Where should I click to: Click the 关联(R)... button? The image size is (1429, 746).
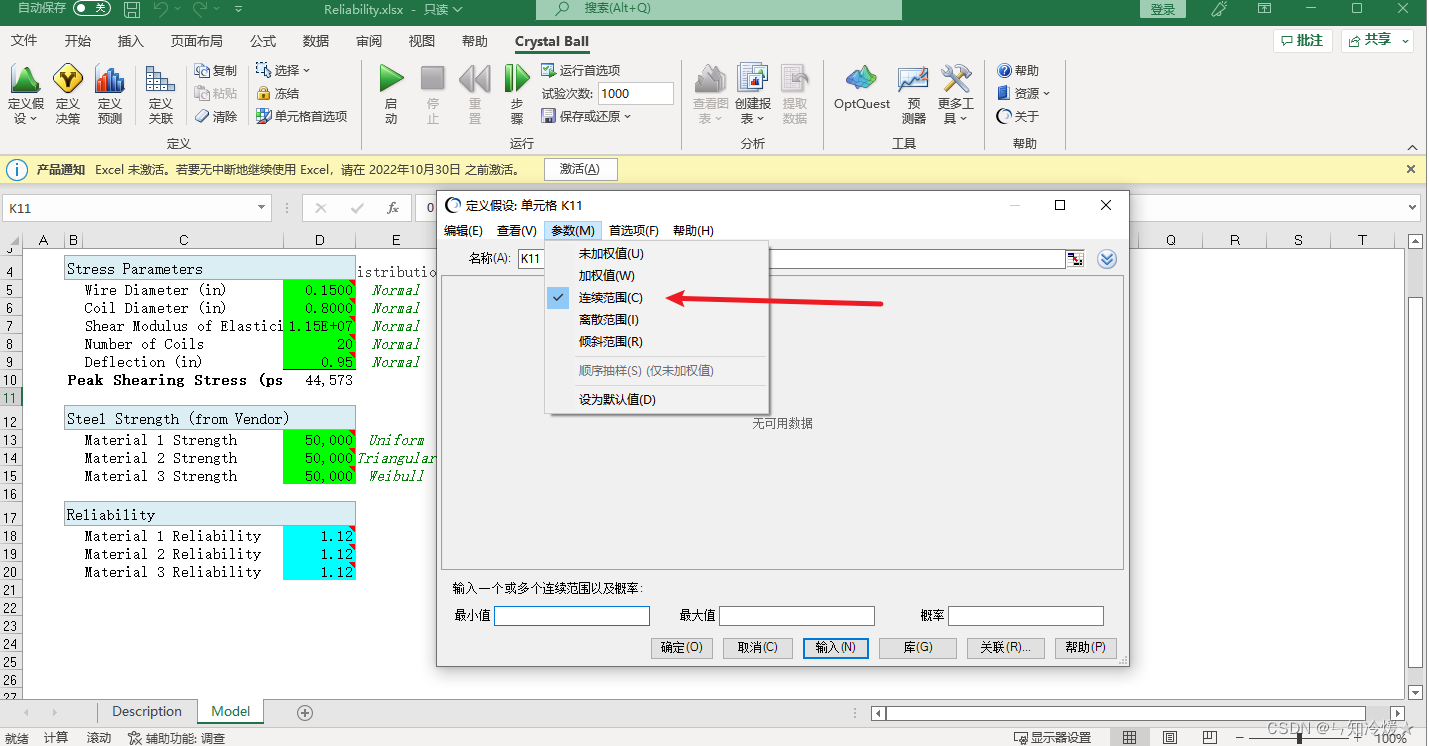click(x=1006, y=648)
